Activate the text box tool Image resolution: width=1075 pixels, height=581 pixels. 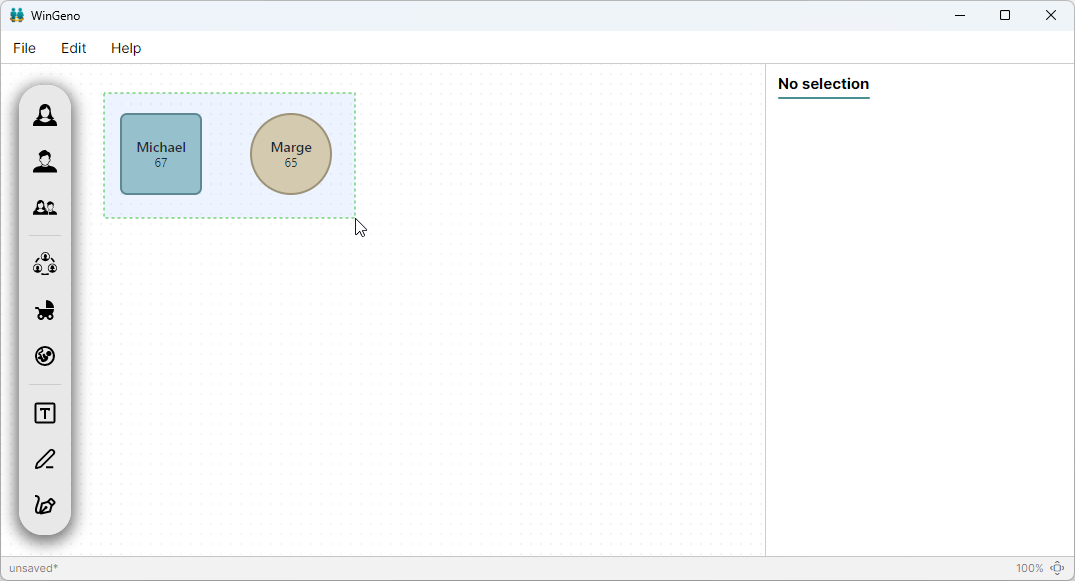(x=45, y=413)
